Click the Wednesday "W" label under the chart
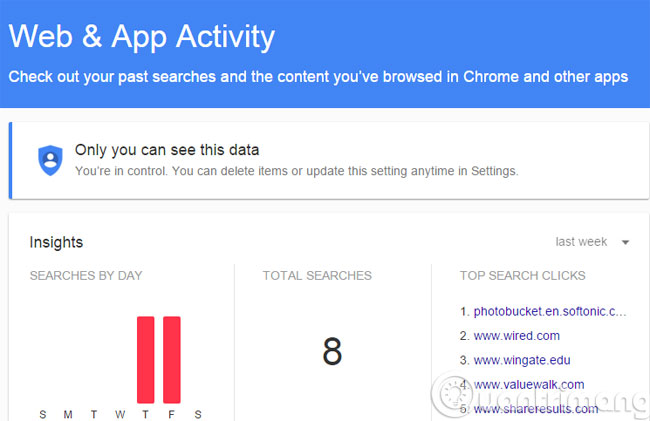 click(120, 414)
